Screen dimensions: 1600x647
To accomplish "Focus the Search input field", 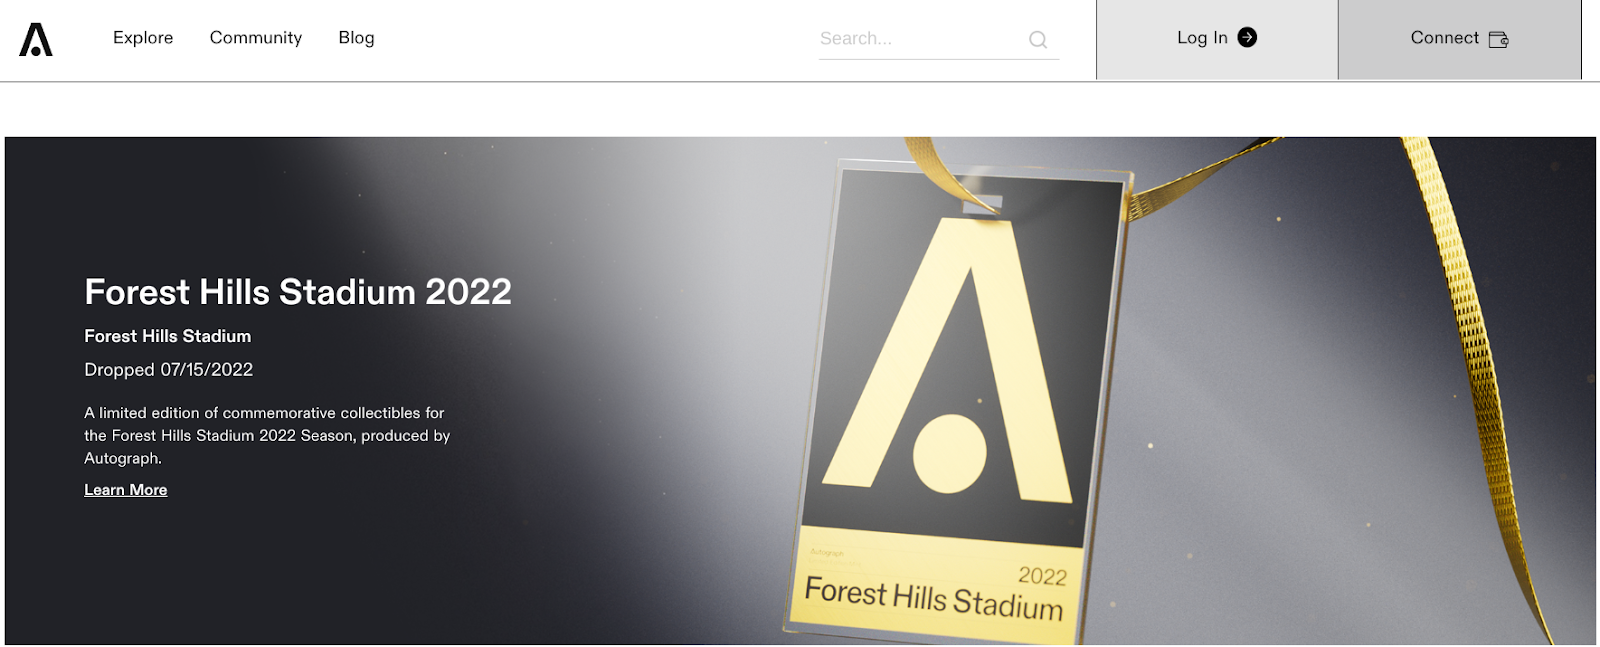I will tap(920, 39).
